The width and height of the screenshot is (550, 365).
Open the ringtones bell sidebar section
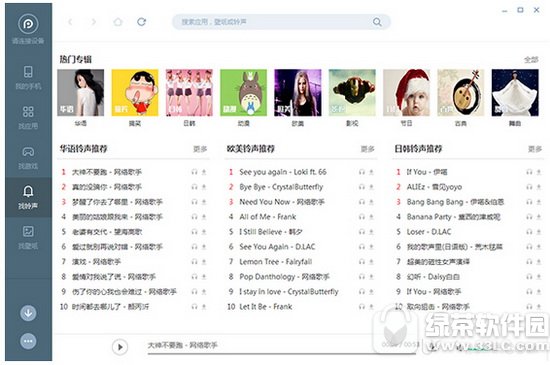click(28, 197)
